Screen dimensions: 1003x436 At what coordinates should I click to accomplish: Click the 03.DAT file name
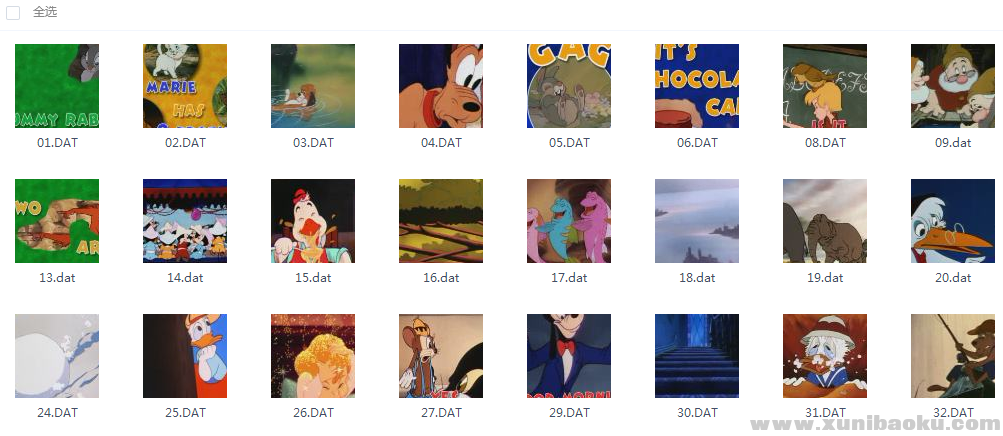pos(313,143)
